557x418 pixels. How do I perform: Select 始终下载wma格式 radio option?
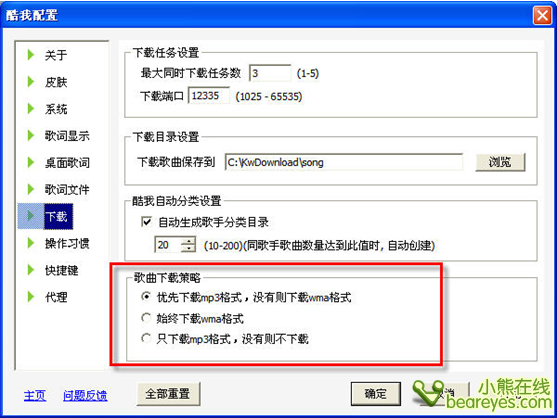click(x=146, y=317)
